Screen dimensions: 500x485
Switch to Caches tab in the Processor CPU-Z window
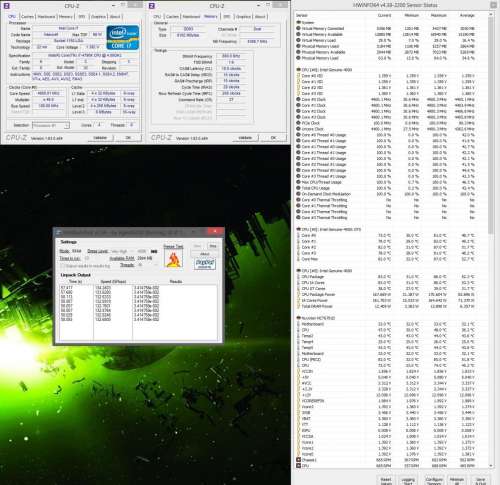27,16
